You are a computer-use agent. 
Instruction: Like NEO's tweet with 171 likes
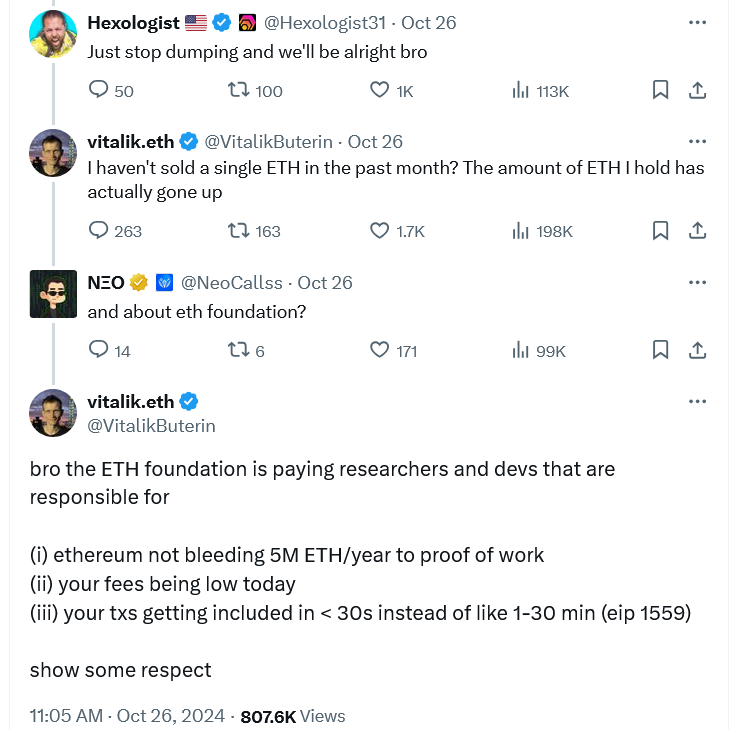380,350
